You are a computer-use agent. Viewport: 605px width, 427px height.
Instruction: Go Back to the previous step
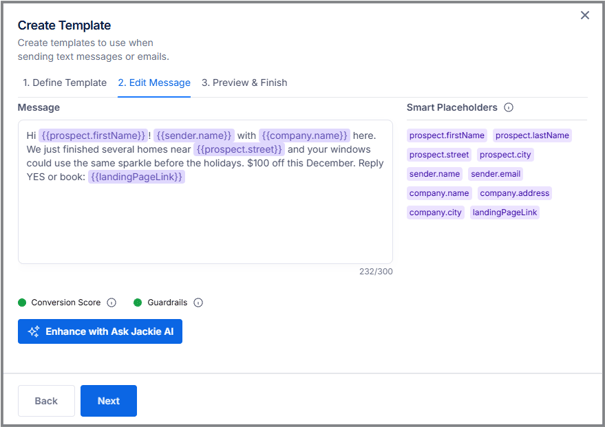[x=46, y=401]
